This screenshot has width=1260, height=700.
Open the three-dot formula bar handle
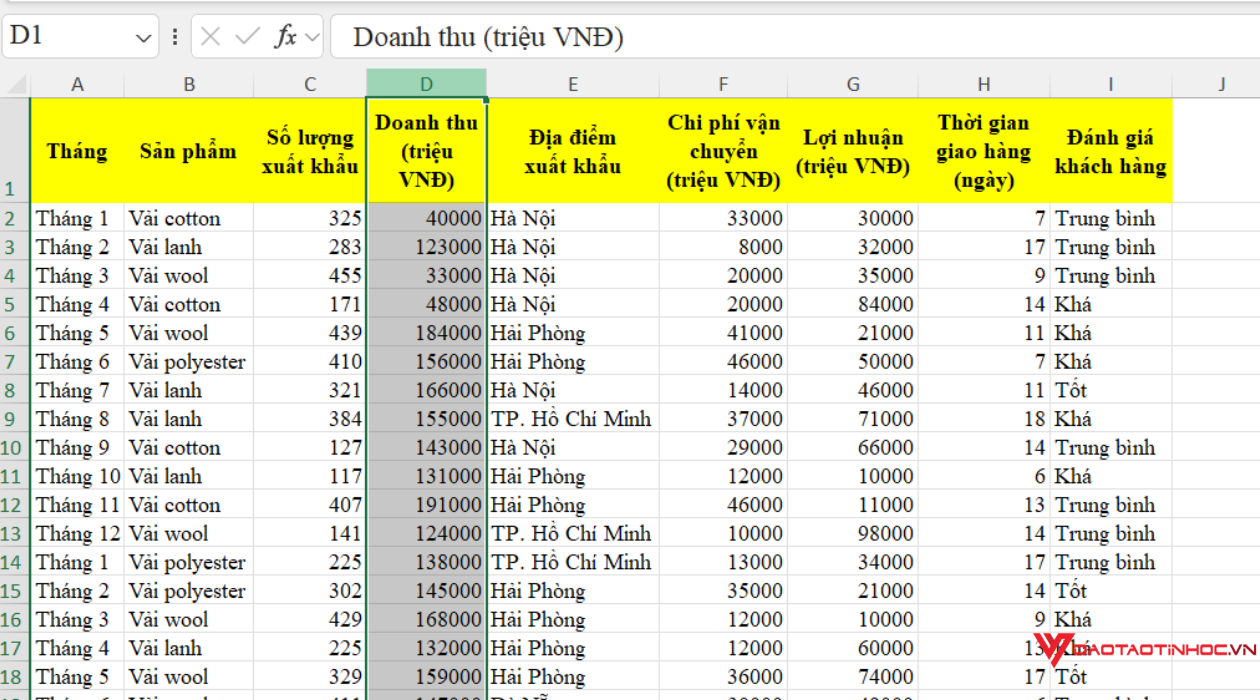(175, 37)
